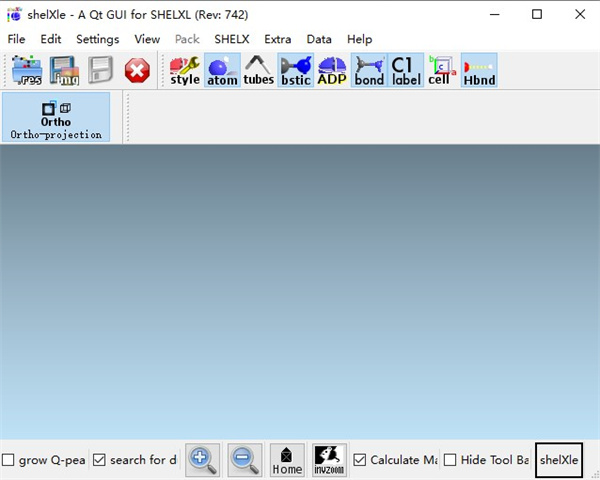Image resolution: width=600 pixels, height=480 pixels.
Task: Click the greyed-out save floppy disk icon
Action: (x=100, y=70)
